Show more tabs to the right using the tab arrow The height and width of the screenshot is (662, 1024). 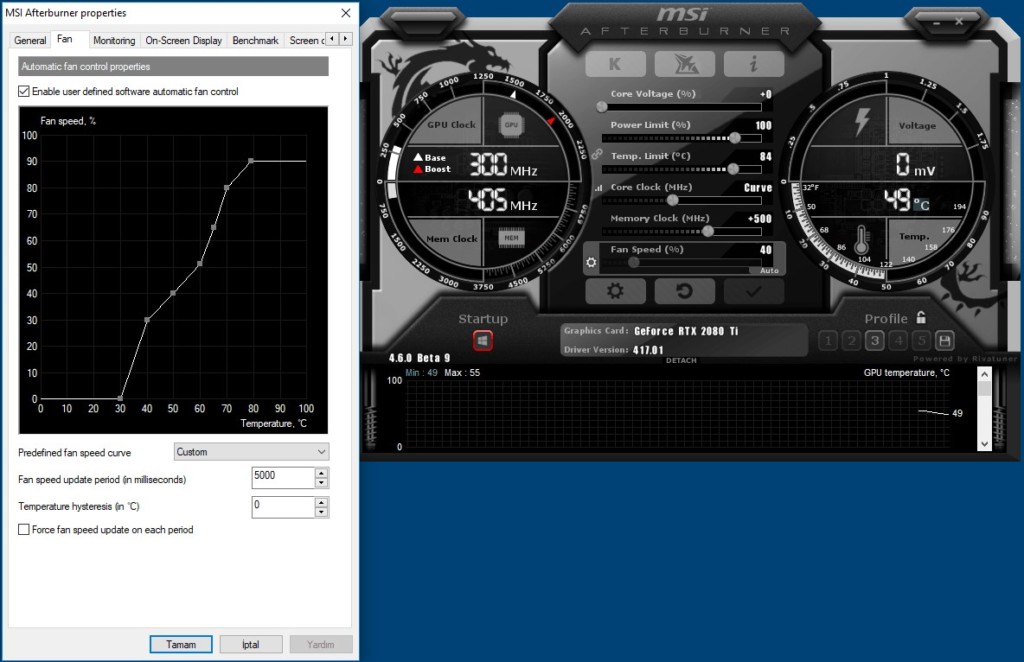click(345, 39)
